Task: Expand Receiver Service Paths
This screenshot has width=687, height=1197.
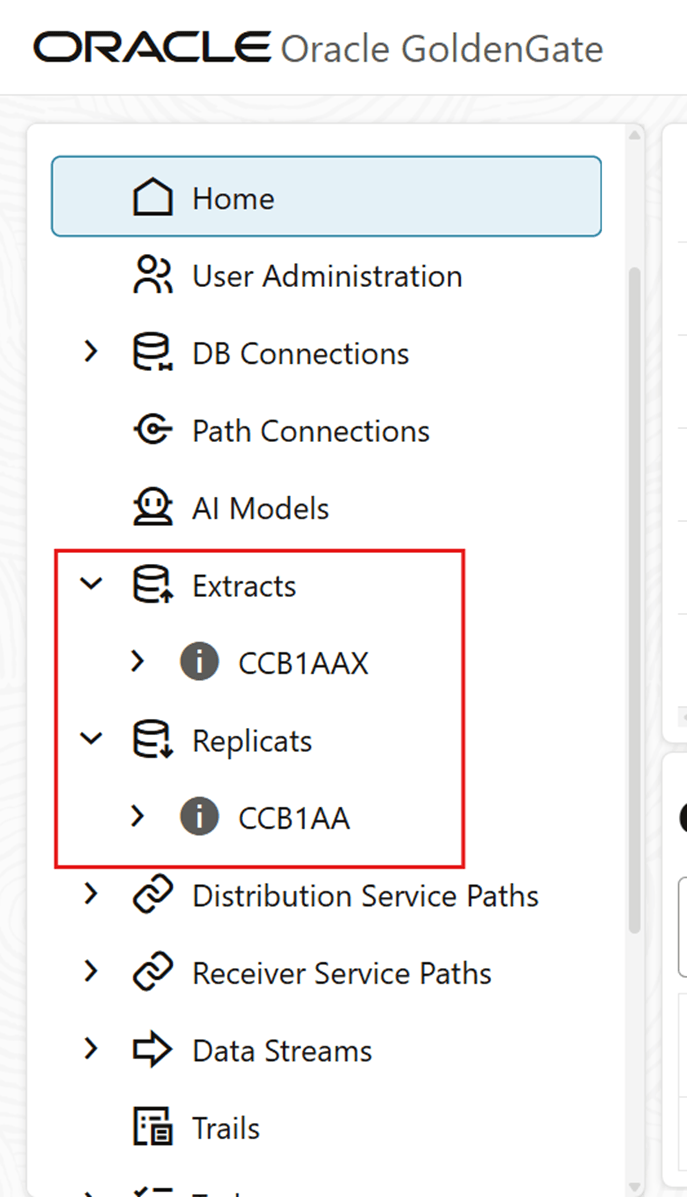Action: click(91, 972)
